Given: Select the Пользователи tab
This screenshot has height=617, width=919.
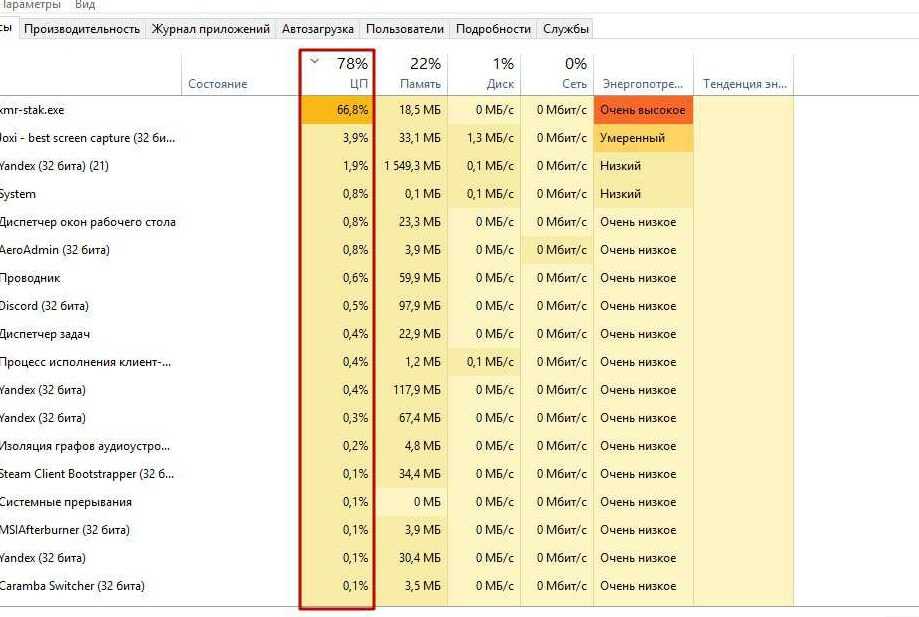Looking at the screenshot, I should click(404, 29).
